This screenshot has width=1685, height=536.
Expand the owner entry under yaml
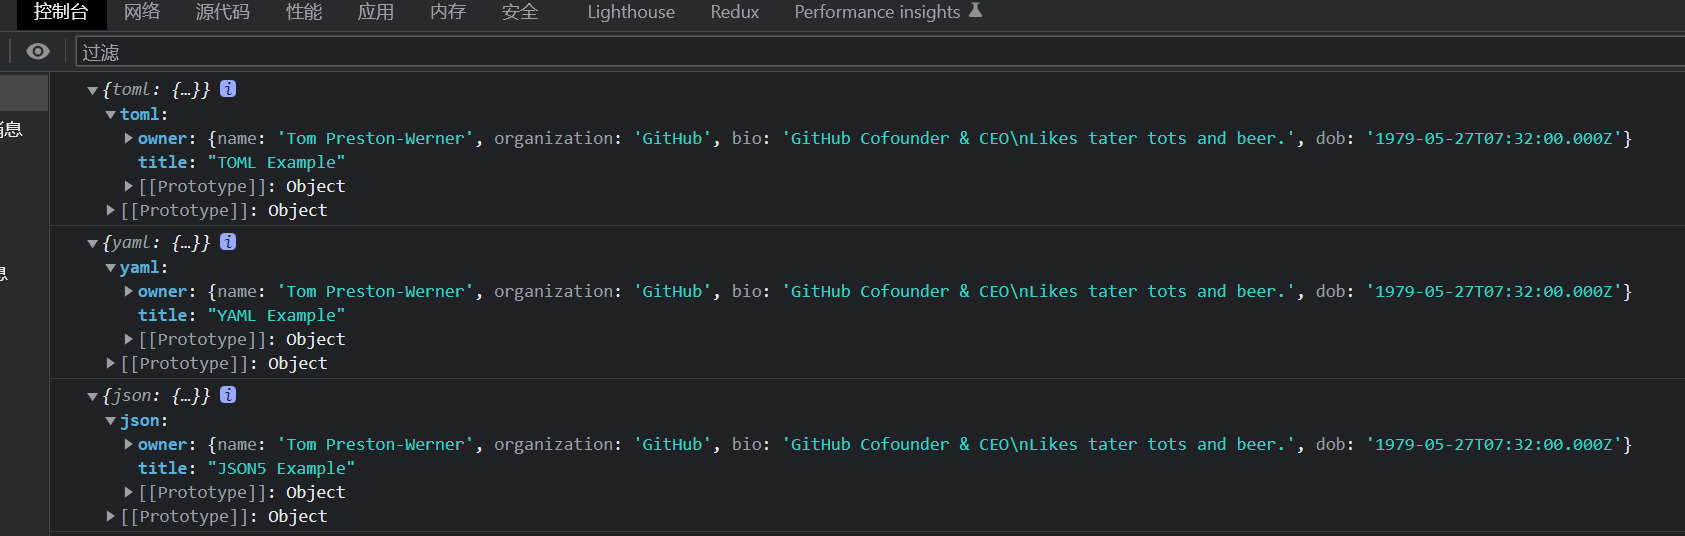point(129,291)
